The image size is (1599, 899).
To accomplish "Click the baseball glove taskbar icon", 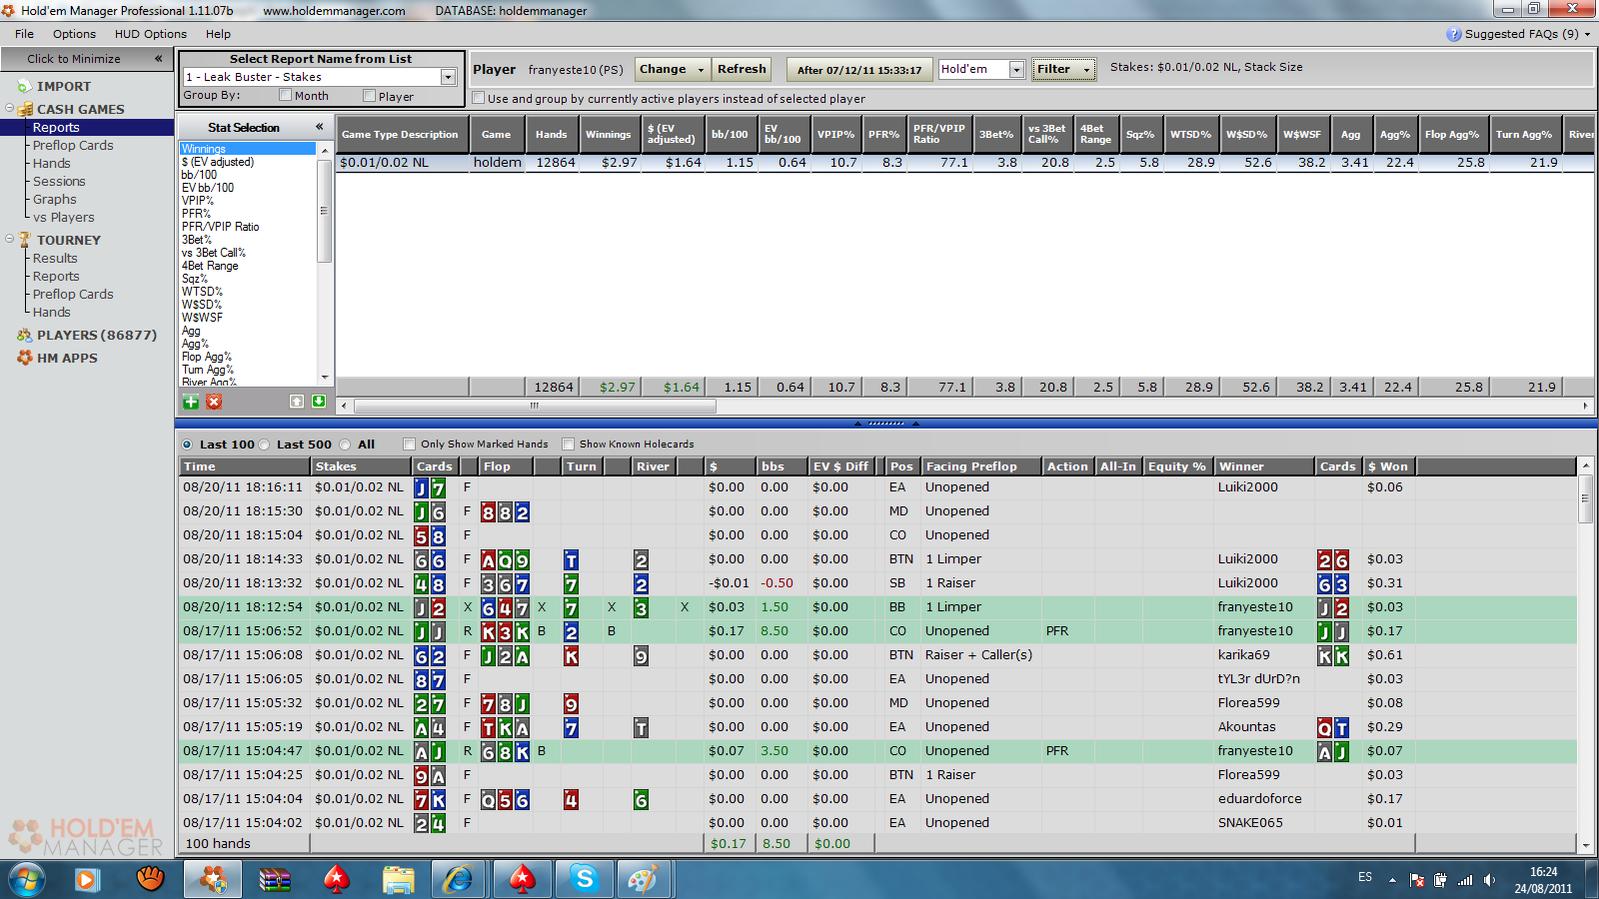I will click(x=150, y=879).
